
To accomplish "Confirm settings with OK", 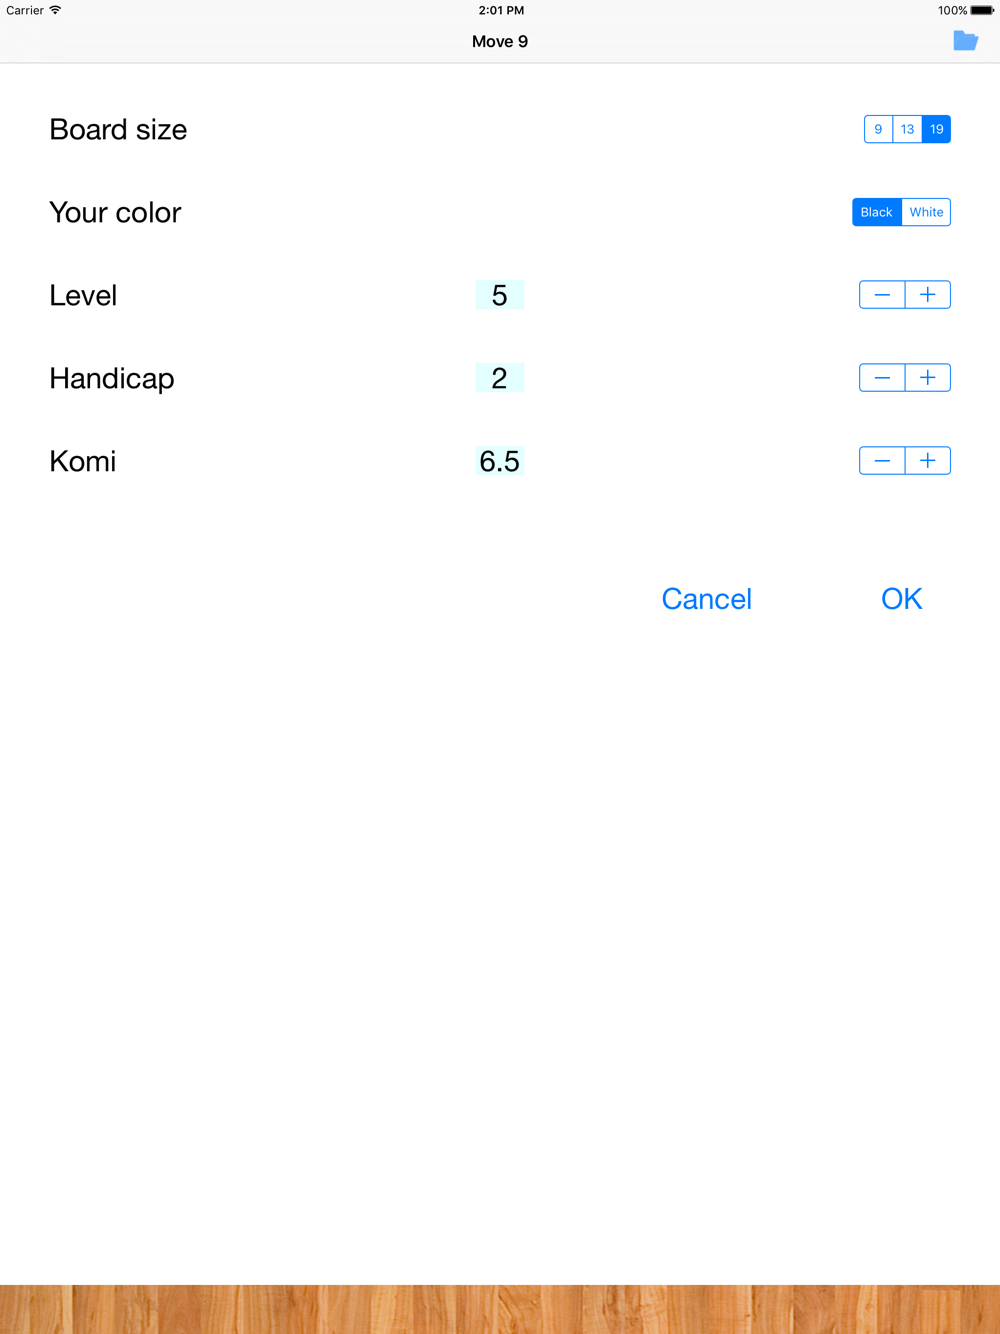I will (x=901, y=599).
